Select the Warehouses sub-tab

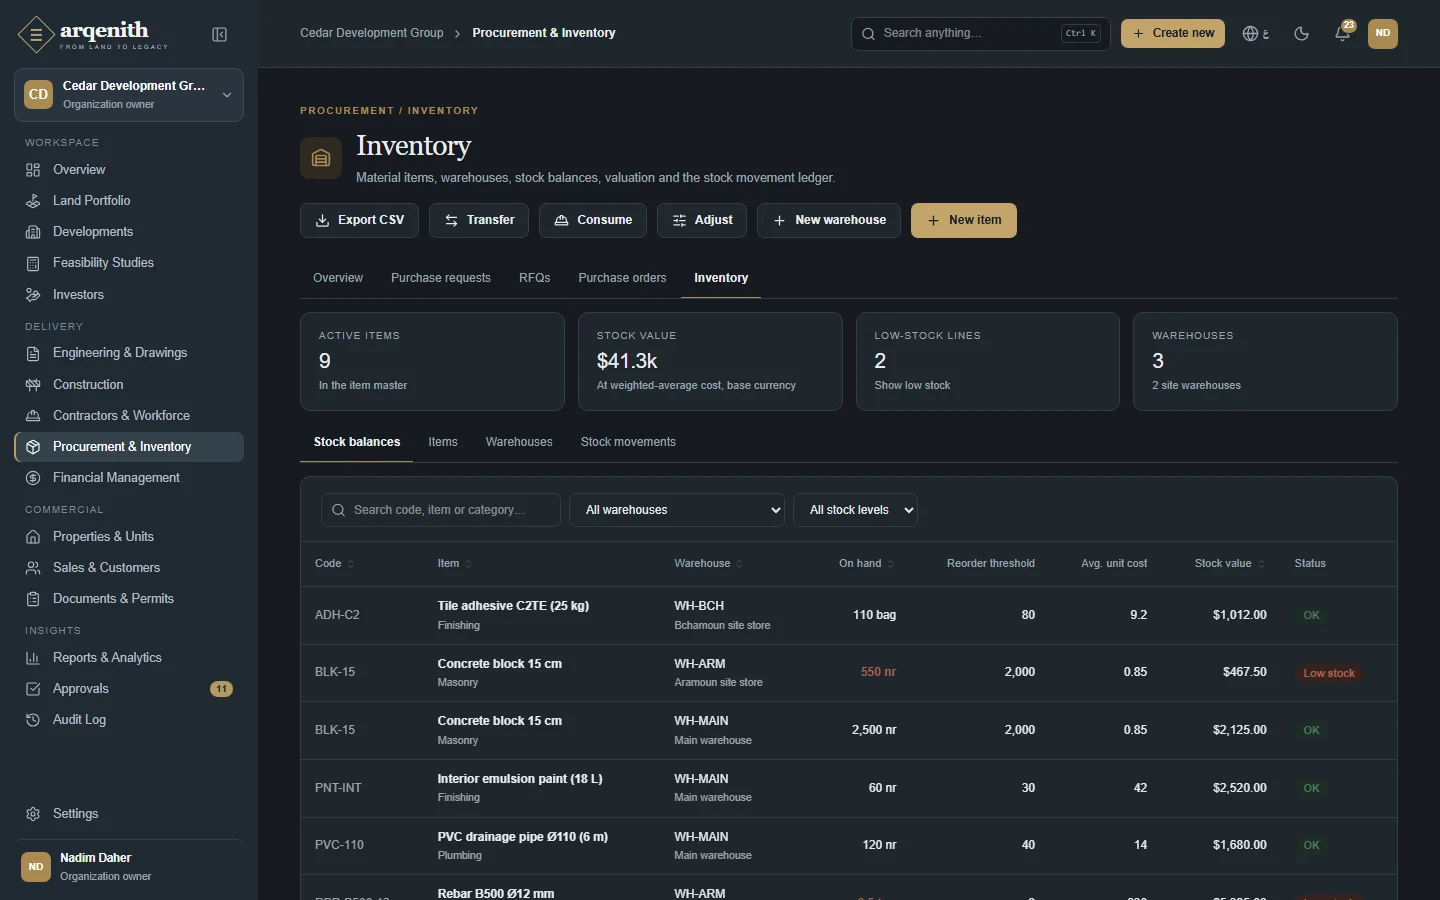519,442
